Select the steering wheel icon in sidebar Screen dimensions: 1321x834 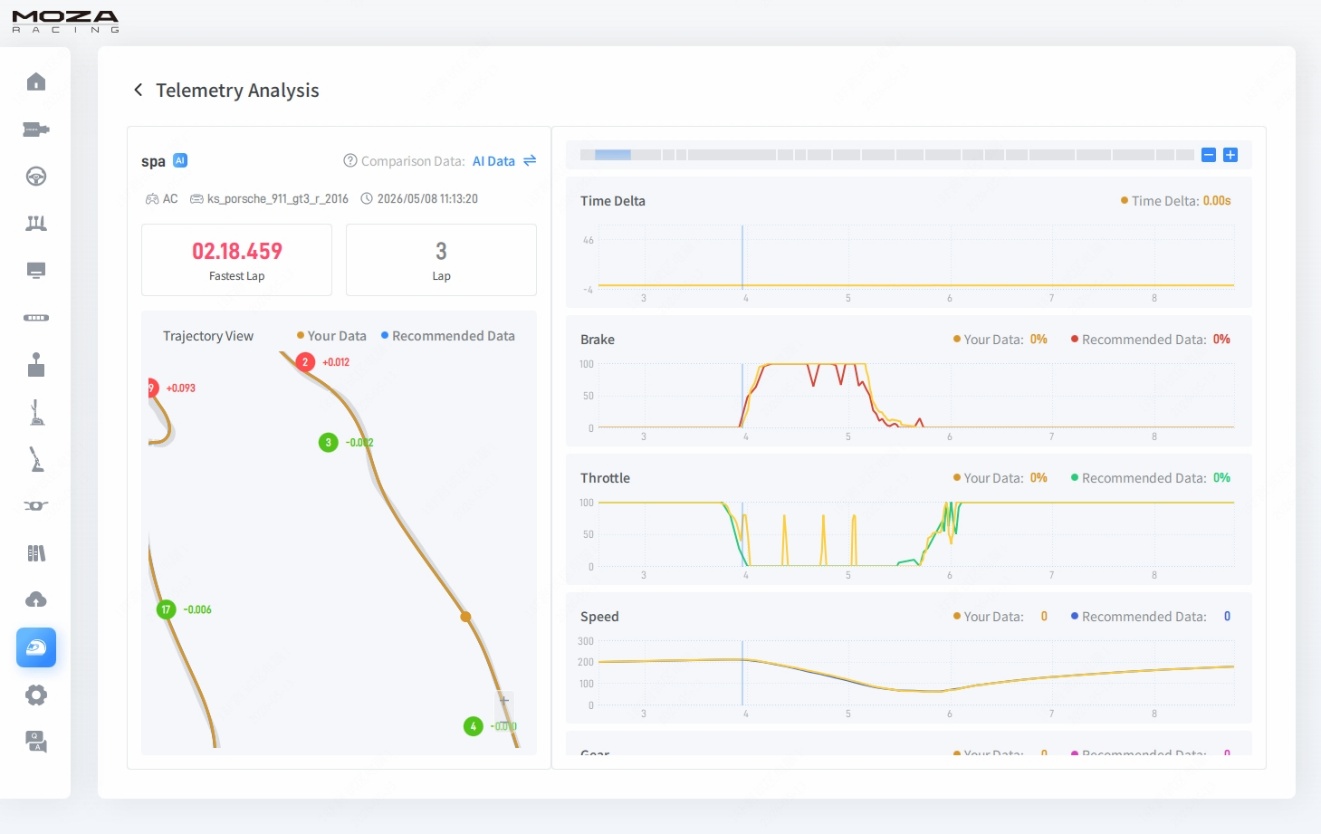pyautogui.click(x=36, y=176)
